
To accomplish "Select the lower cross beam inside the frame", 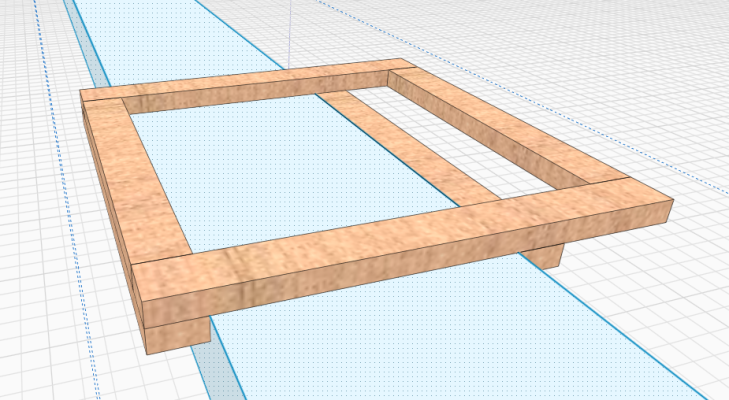I will tap(409, 149).
